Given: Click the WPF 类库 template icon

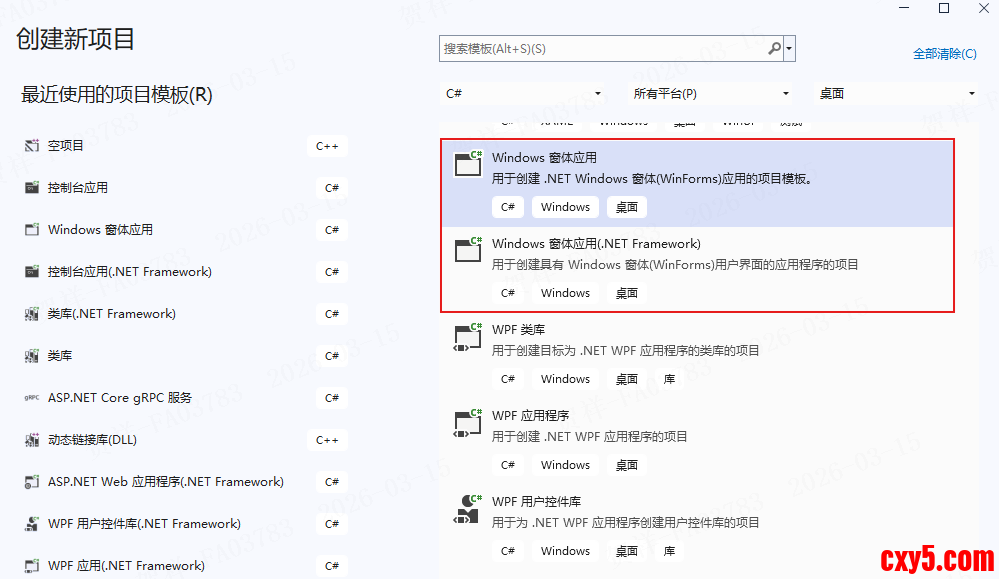Looking at the screenshot, I should pyautogui.click(x=468, y=338).
